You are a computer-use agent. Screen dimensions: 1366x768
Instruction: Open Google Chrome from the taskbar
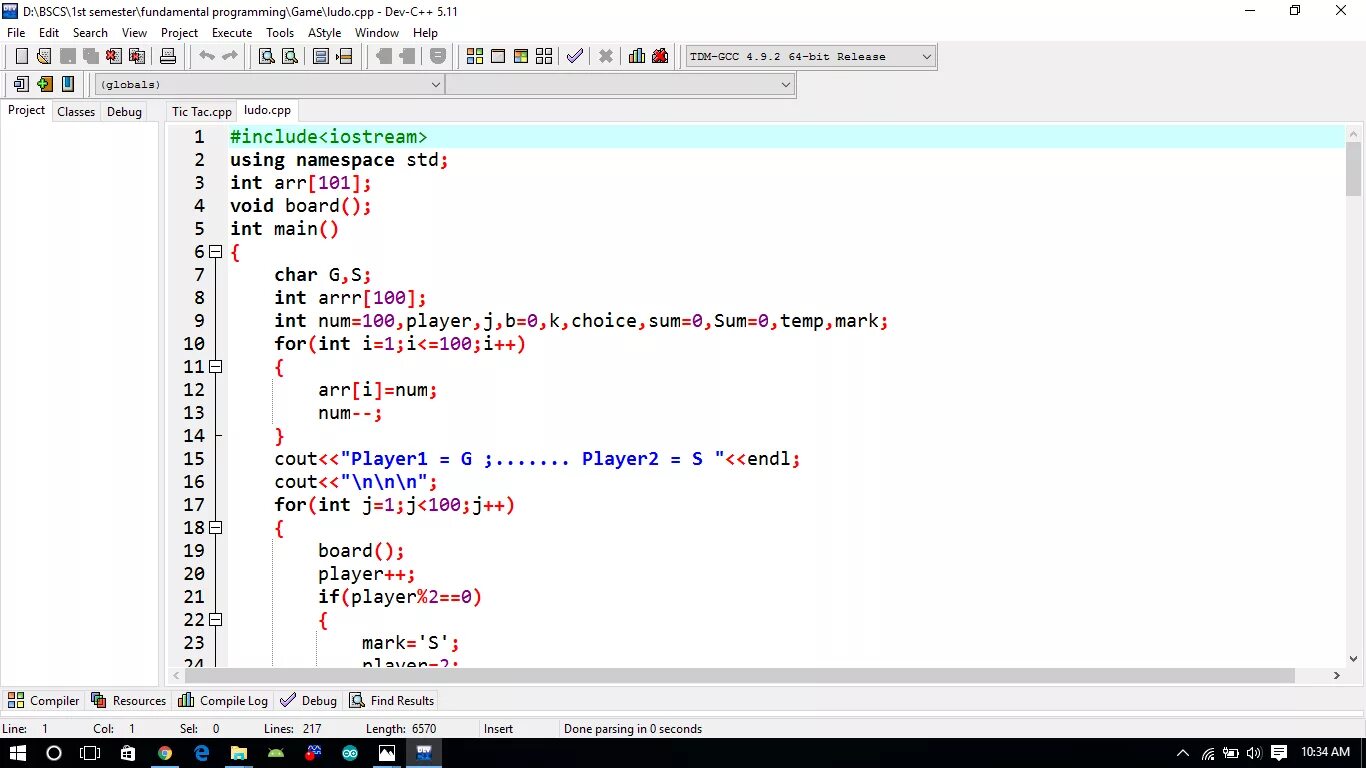coord(165,753)
